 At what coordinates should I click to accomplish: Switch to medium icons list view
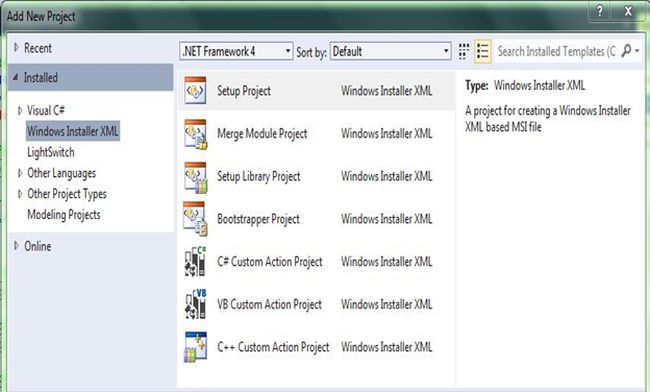[x=483, y=51]
